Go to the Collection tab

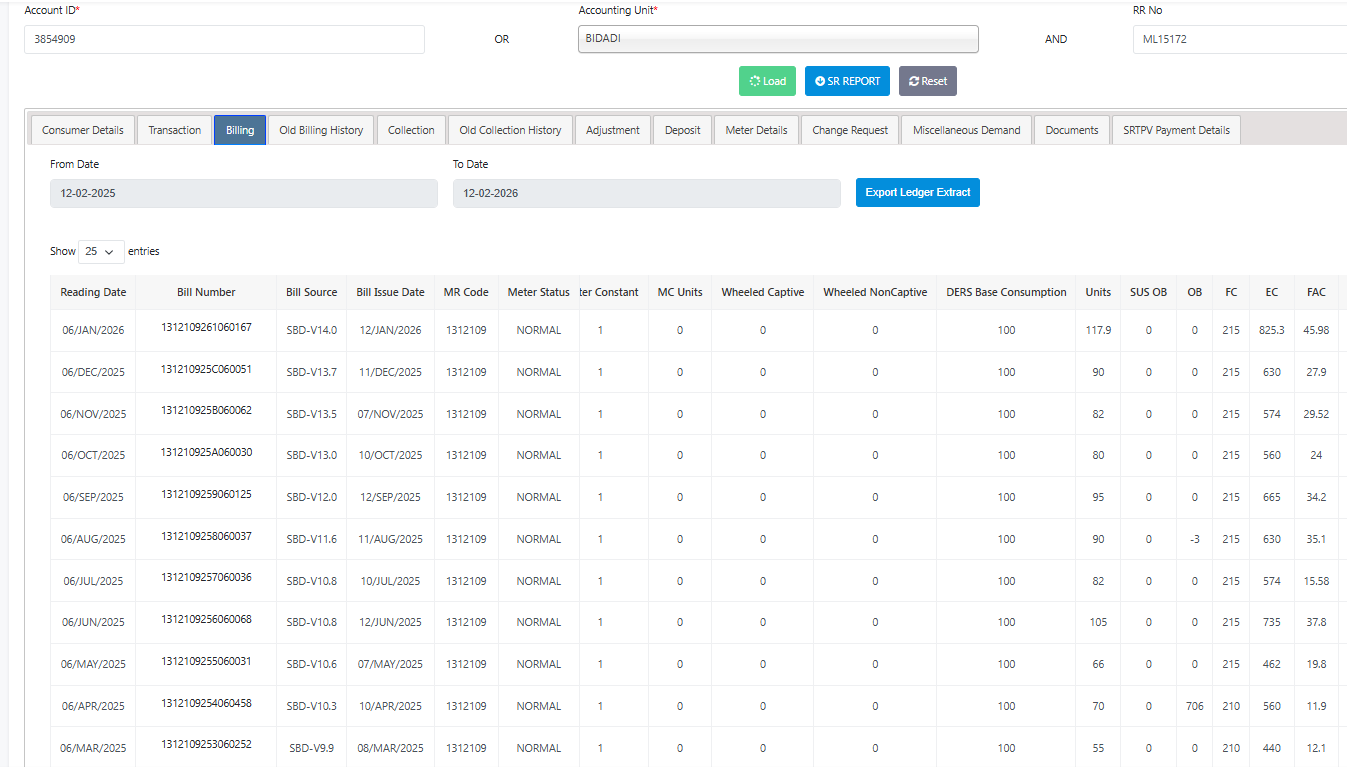[x=411, y=130]
